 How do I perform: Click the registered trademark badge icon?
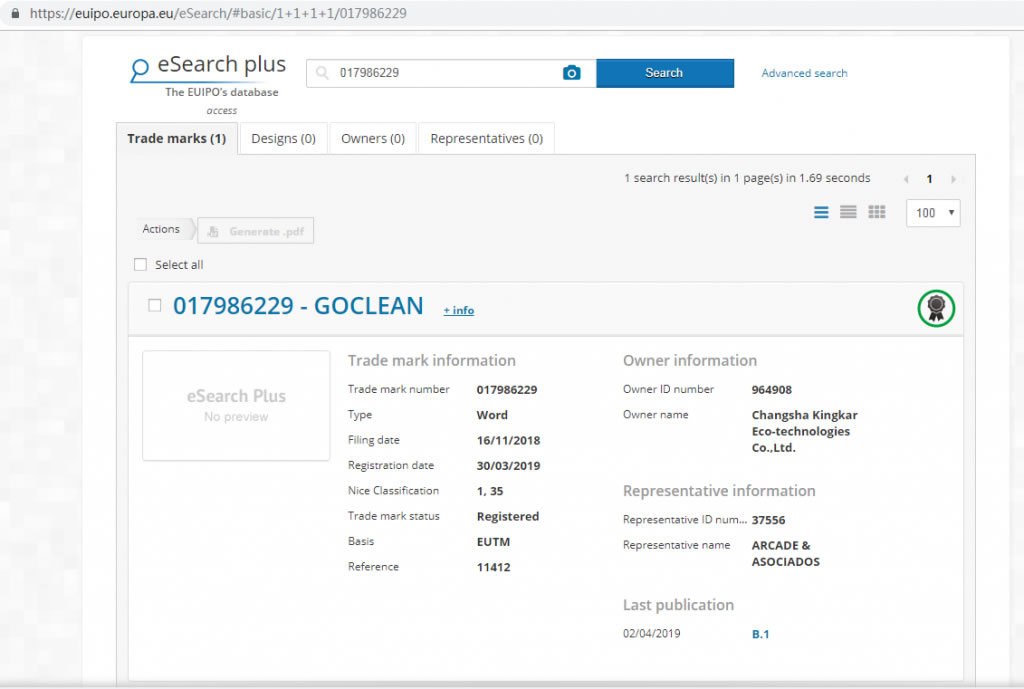[x=936, y=307]
